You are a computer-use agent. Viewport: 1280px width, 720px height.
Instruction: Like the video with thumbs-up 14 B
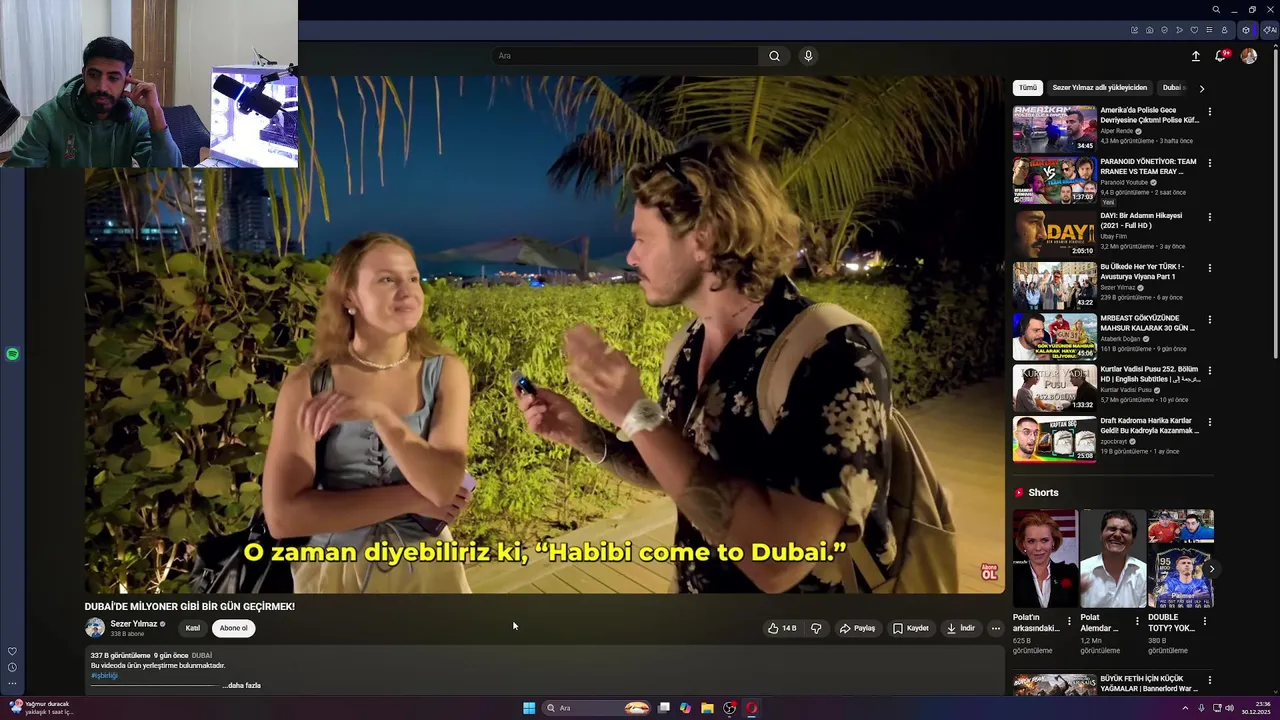[782, 628]
